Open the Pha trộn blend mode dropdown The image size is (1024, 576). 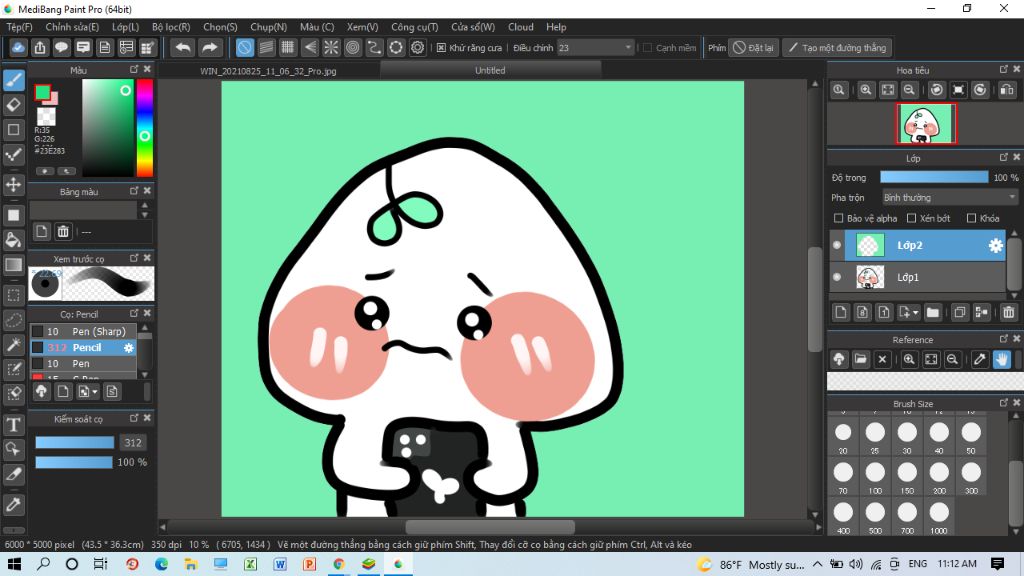(x=950, y=197)
